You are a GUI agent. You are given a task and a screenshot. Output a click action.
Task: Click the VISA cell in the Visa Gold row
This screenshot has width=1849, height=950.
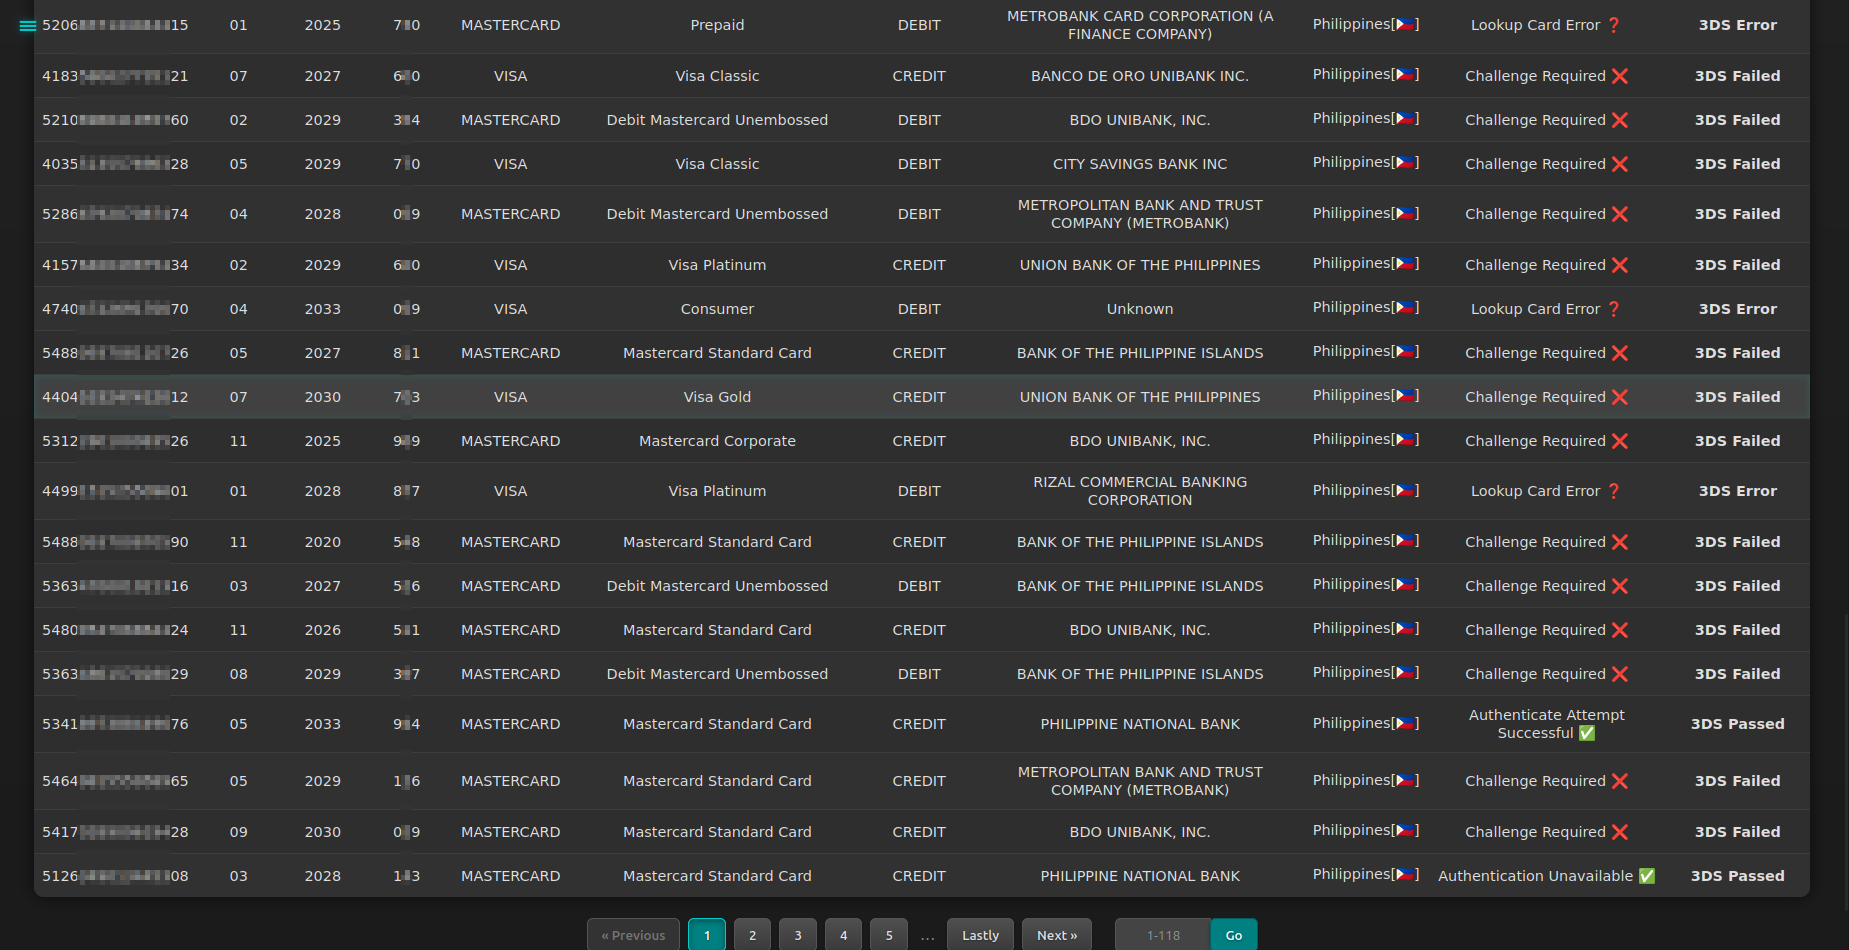pos(510,397)
